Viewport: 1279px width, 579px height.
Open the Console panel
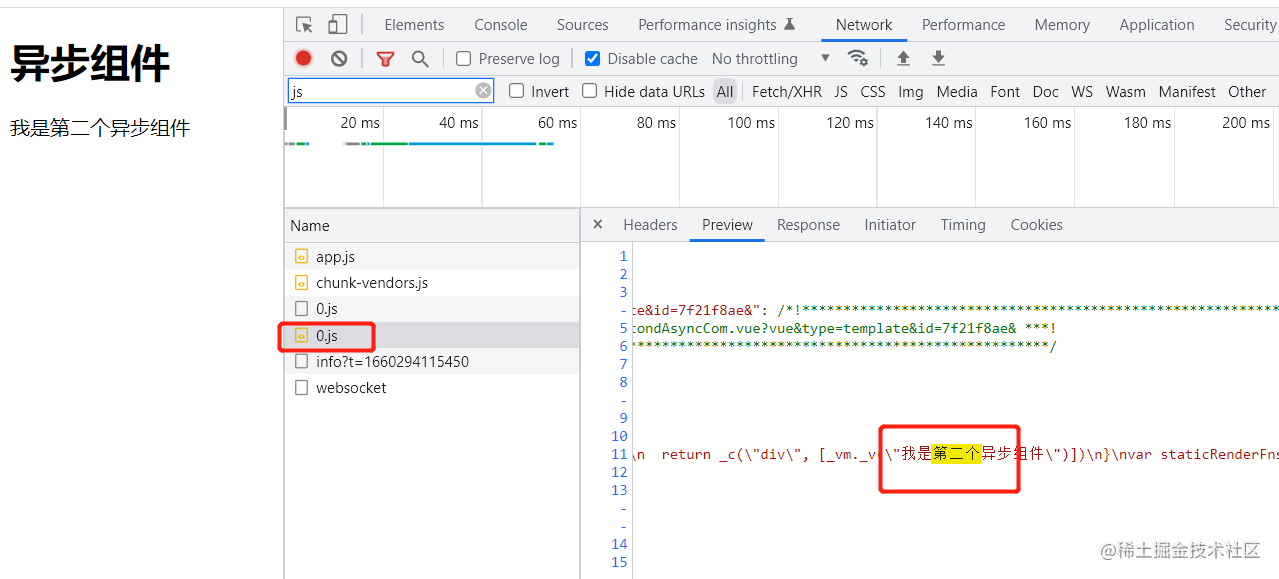501,25
